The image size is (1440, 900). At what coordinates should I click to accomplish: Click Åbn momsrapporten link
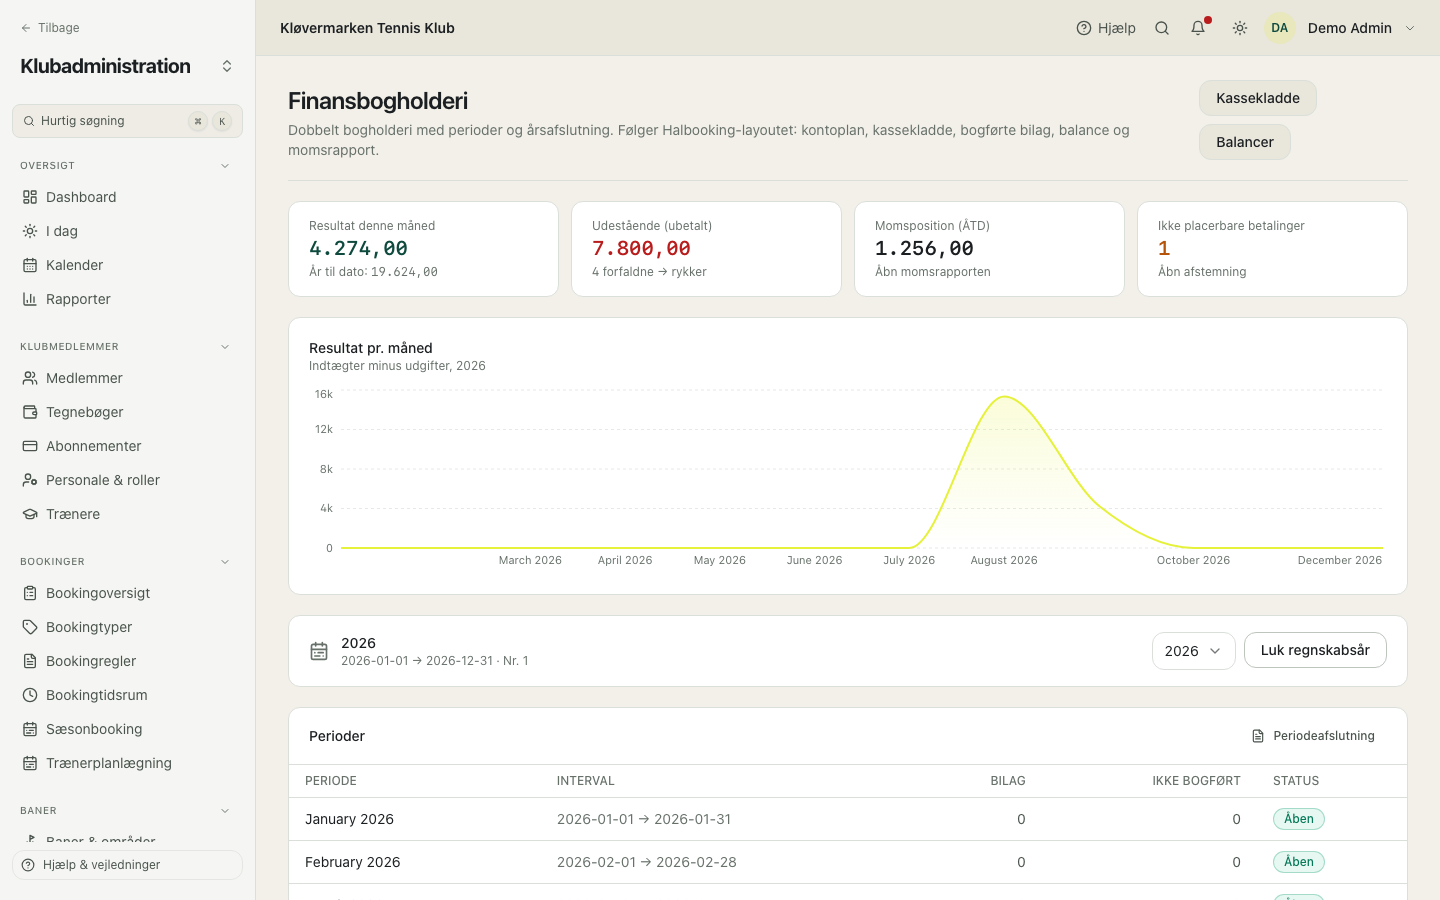933,272
